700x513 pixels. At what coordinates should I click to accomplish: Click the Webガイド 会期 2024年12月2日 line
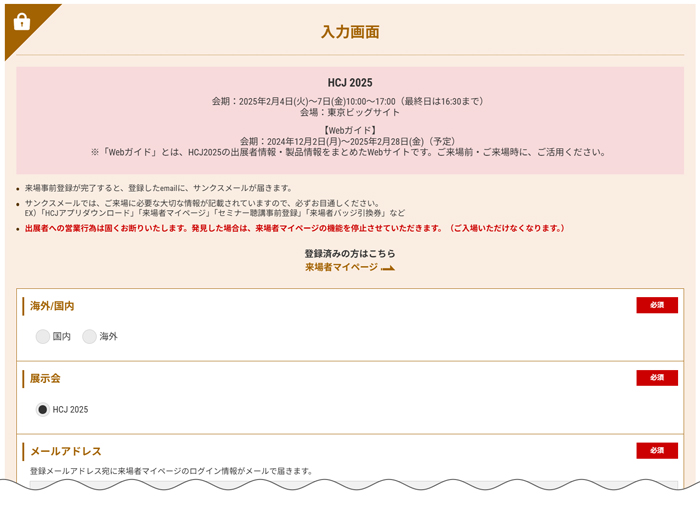coord(347,142)
